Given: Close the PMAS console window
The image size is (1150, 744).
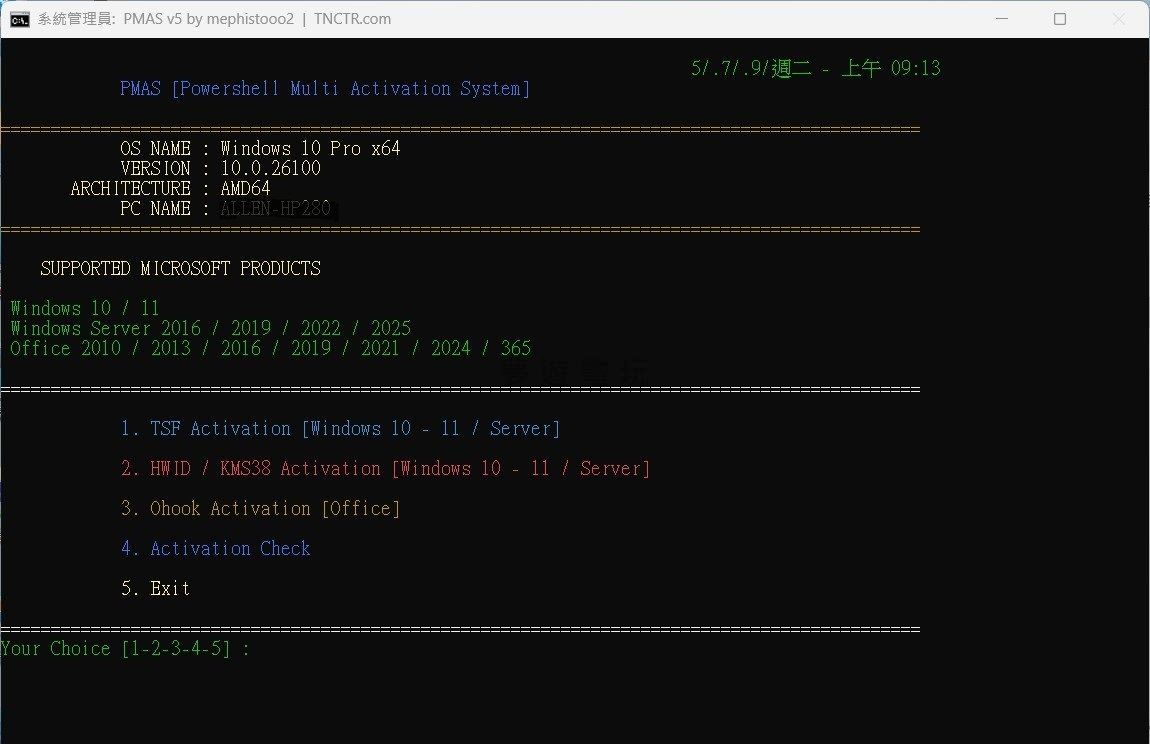Looking at the screenshot, I should click(1118, 19).
